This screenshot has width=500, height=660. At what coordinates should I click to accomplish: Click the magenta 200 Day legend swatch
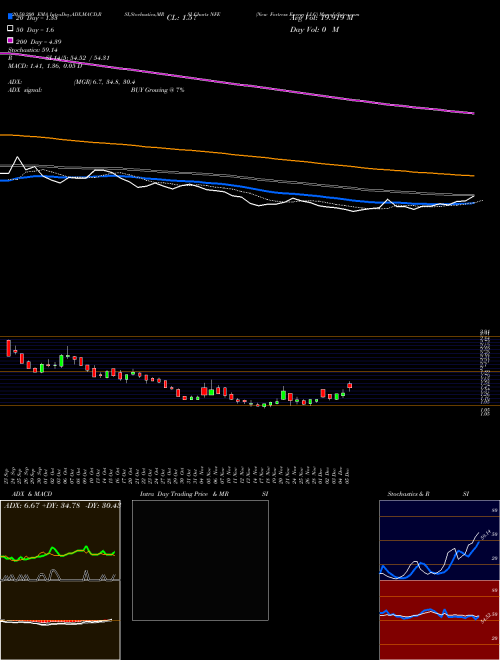10,41
